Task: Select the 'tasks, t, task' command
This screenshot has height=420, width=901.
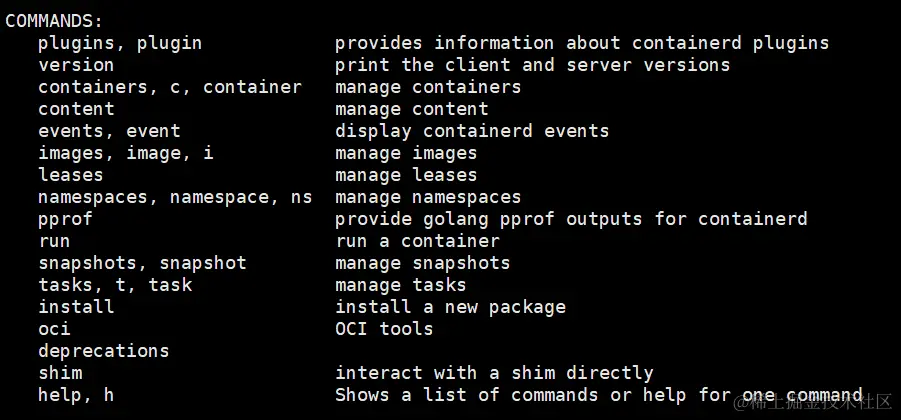Action: 115,285
